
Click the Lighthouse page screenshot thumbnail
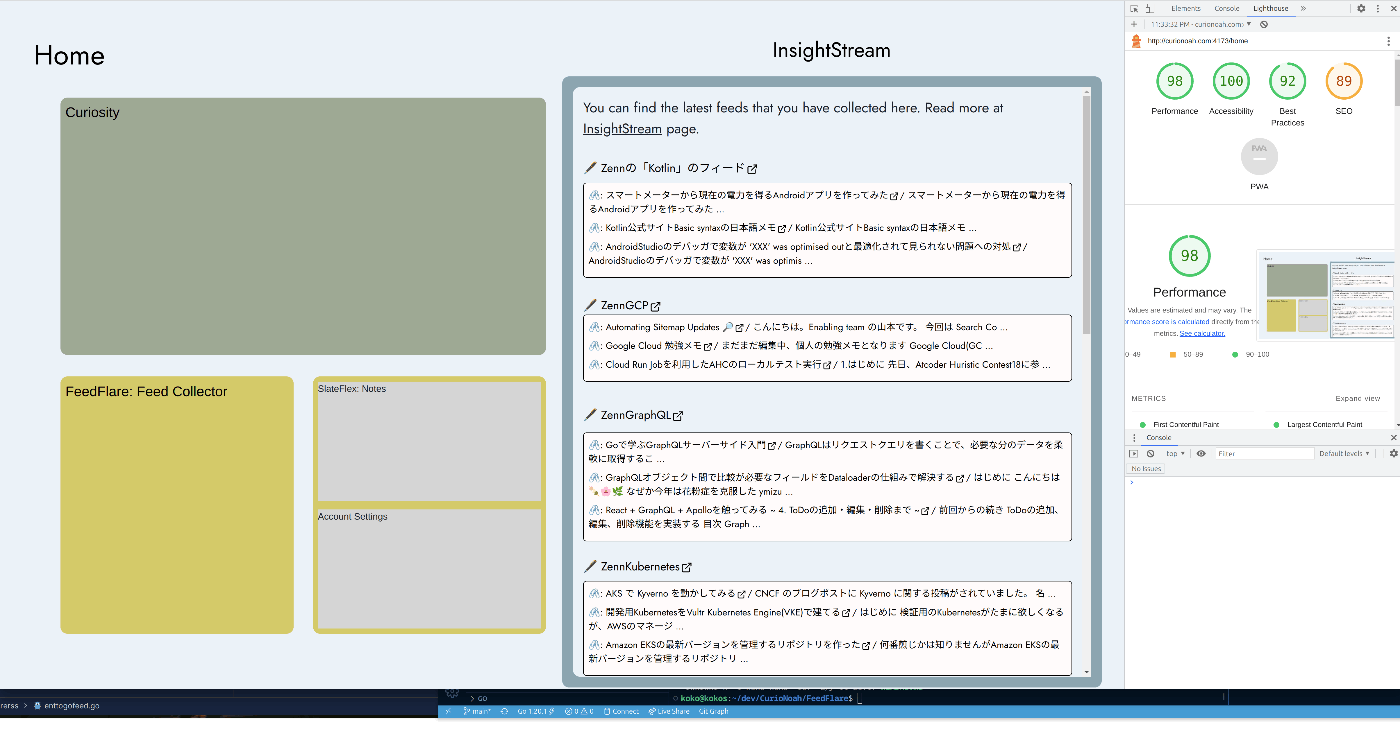1326,294
